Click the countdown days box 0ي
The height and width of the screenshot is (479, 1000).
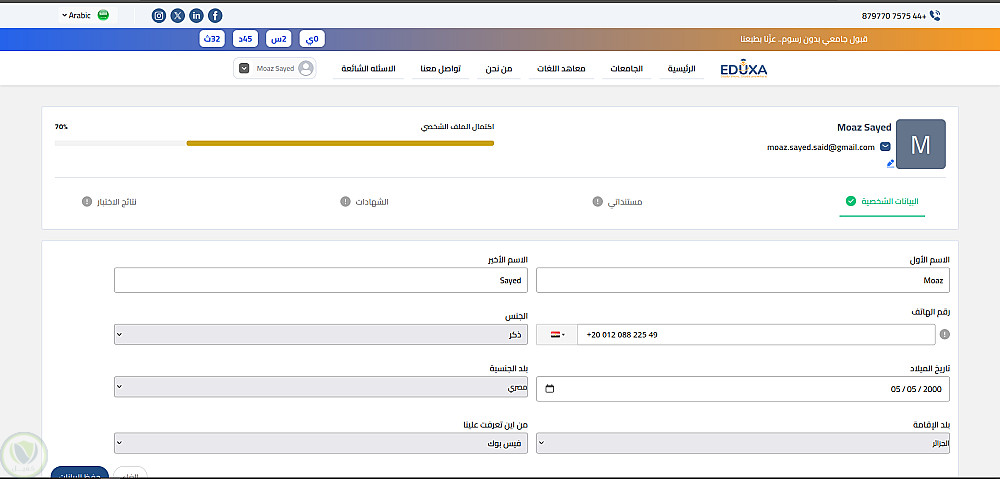[312, 39]
